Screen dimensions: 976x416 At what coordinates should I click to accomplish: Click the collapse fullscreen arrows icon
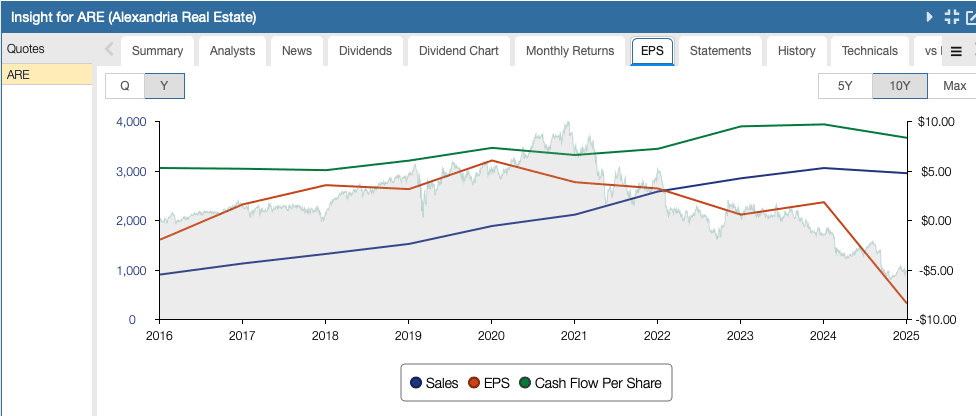pyautogui.click(x=950, y=17)
